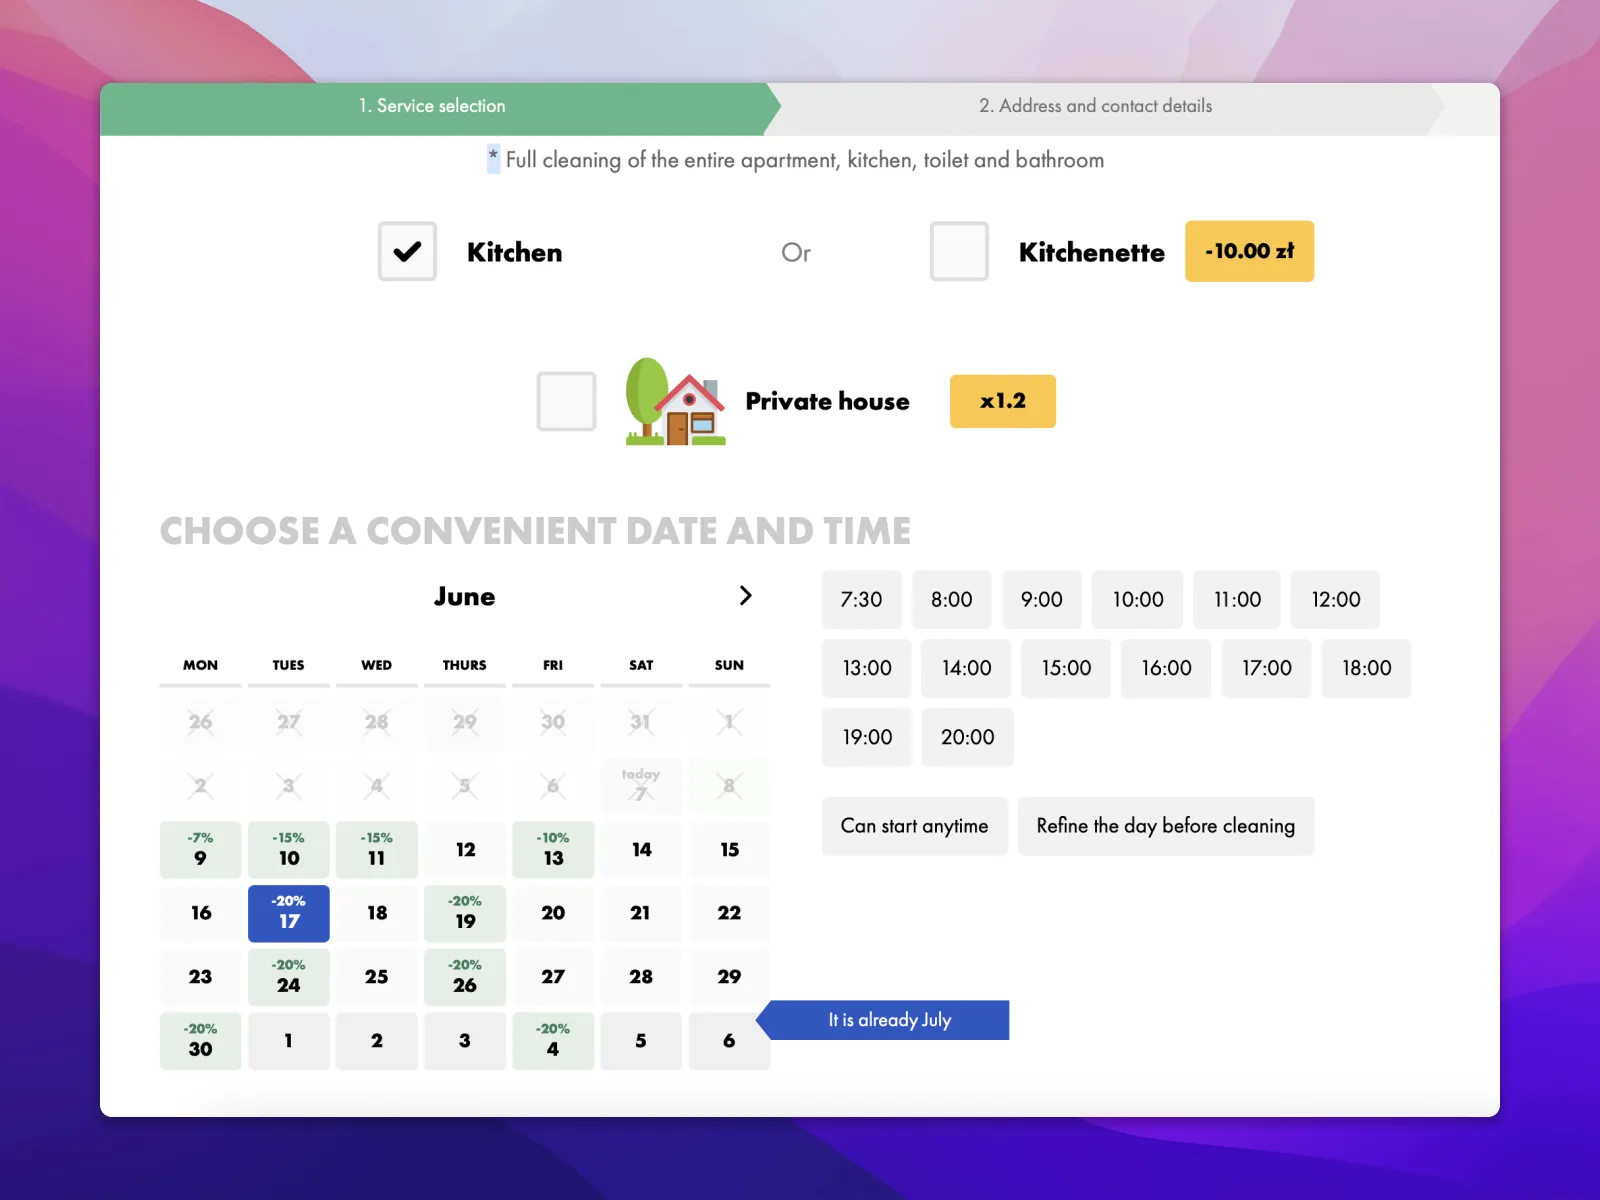Pick the 20:00 time slot
The width and height of the screenshot is (1600, 1200).
[x=967, y=737]
